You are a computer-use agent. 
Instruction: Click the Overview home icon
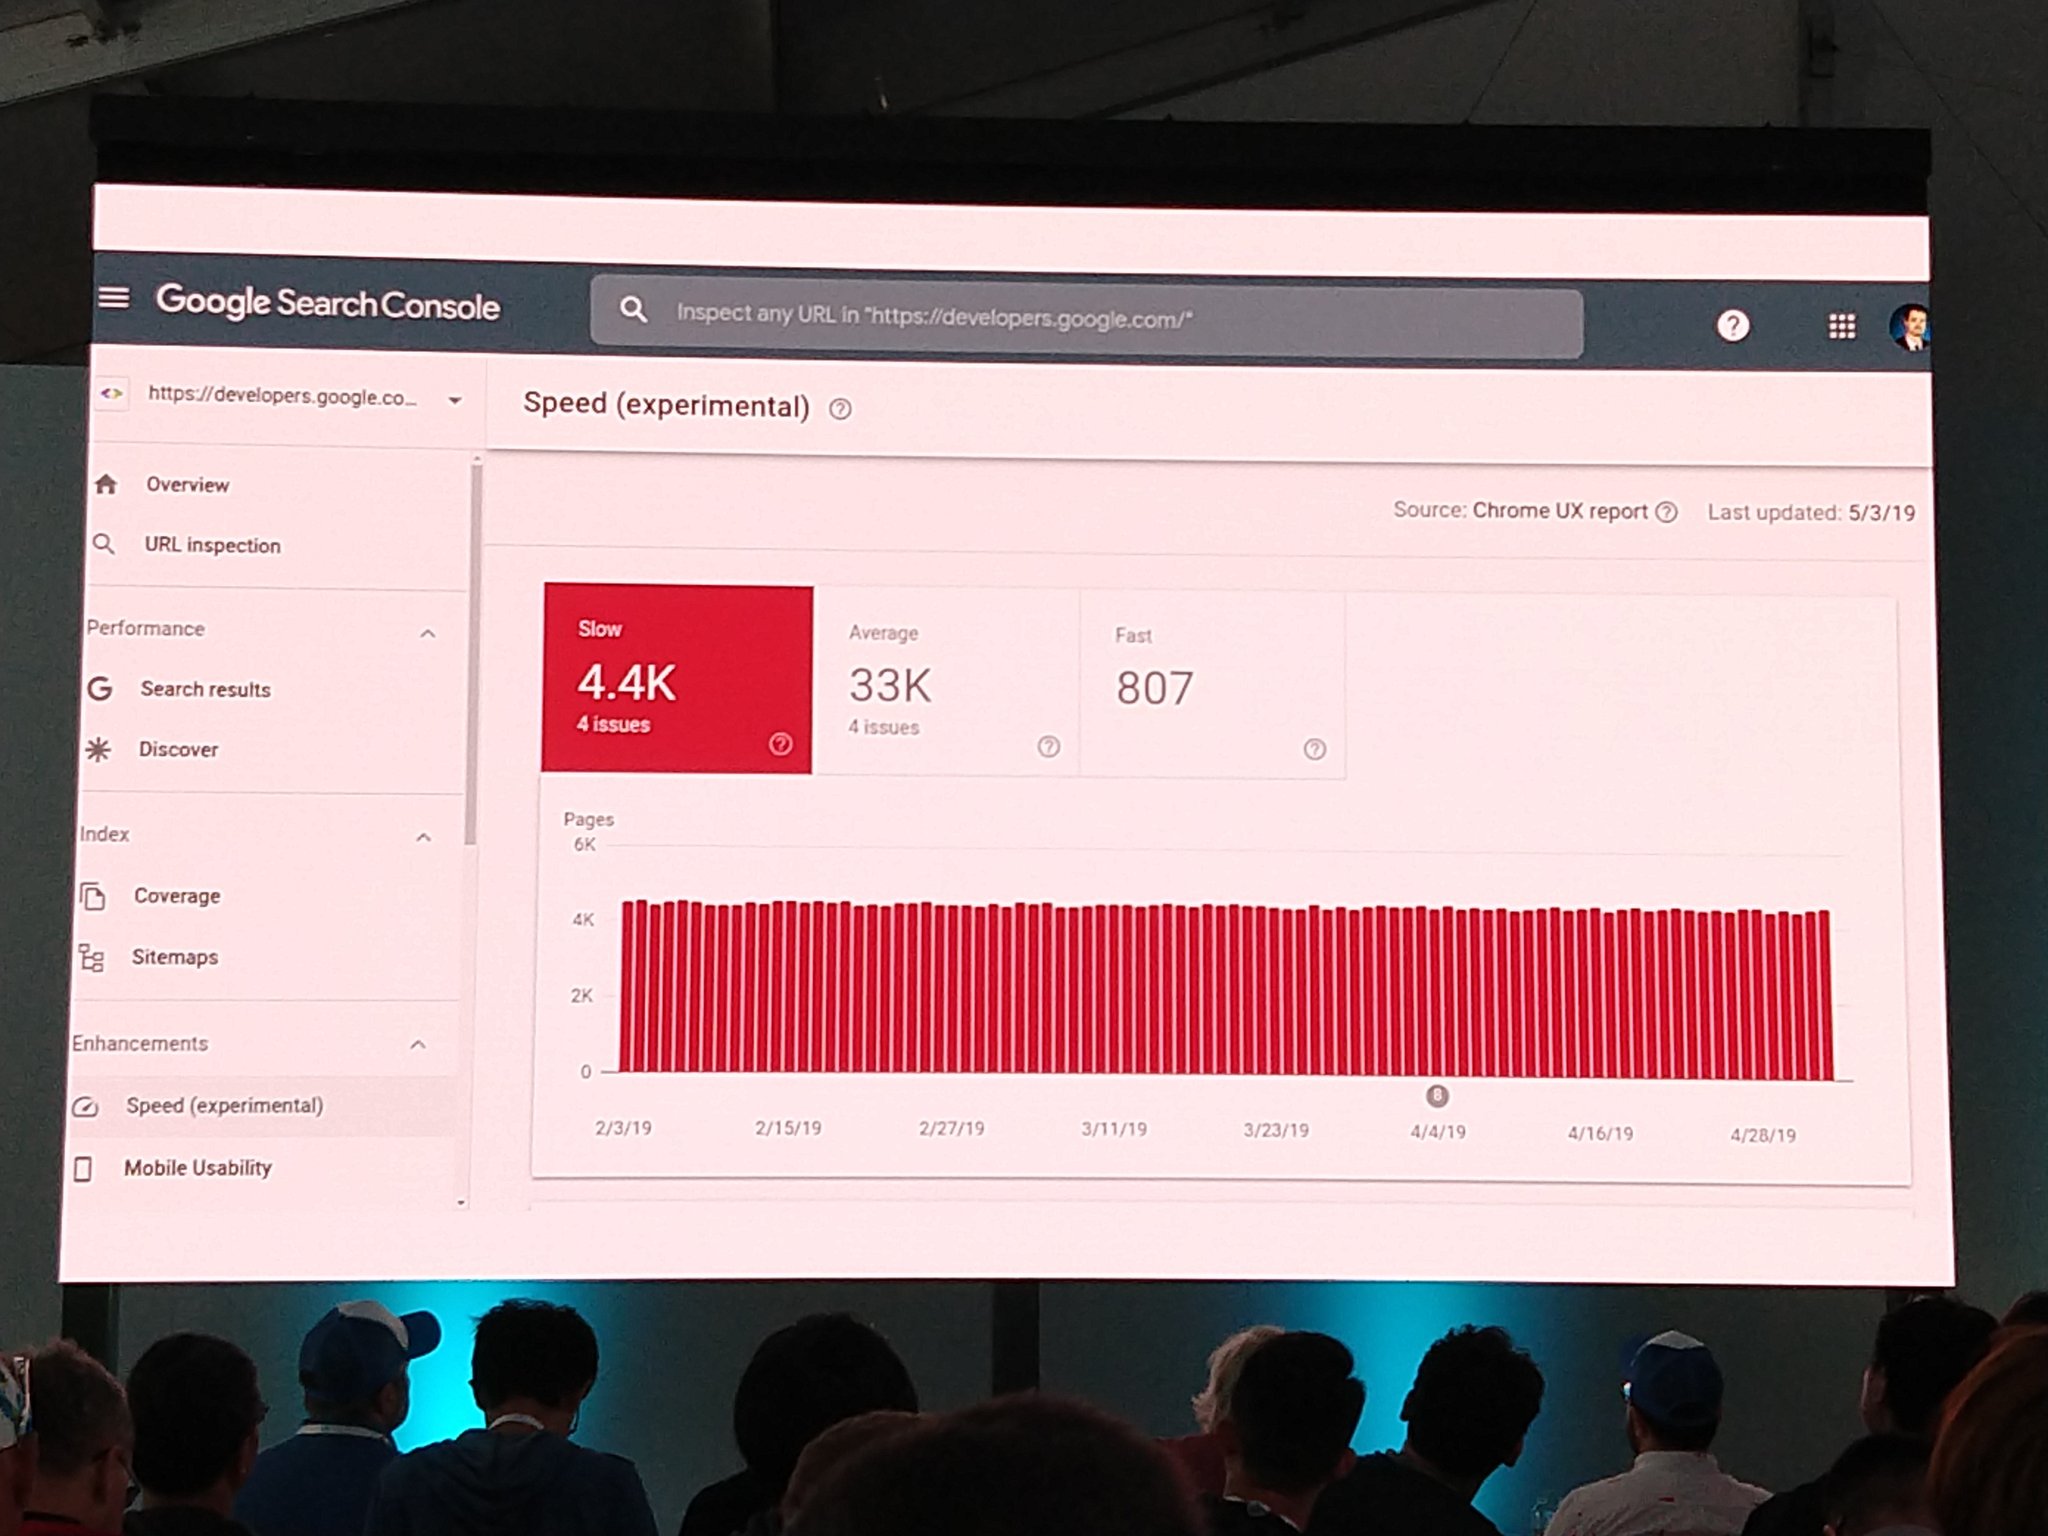click(x=106, y=484)
